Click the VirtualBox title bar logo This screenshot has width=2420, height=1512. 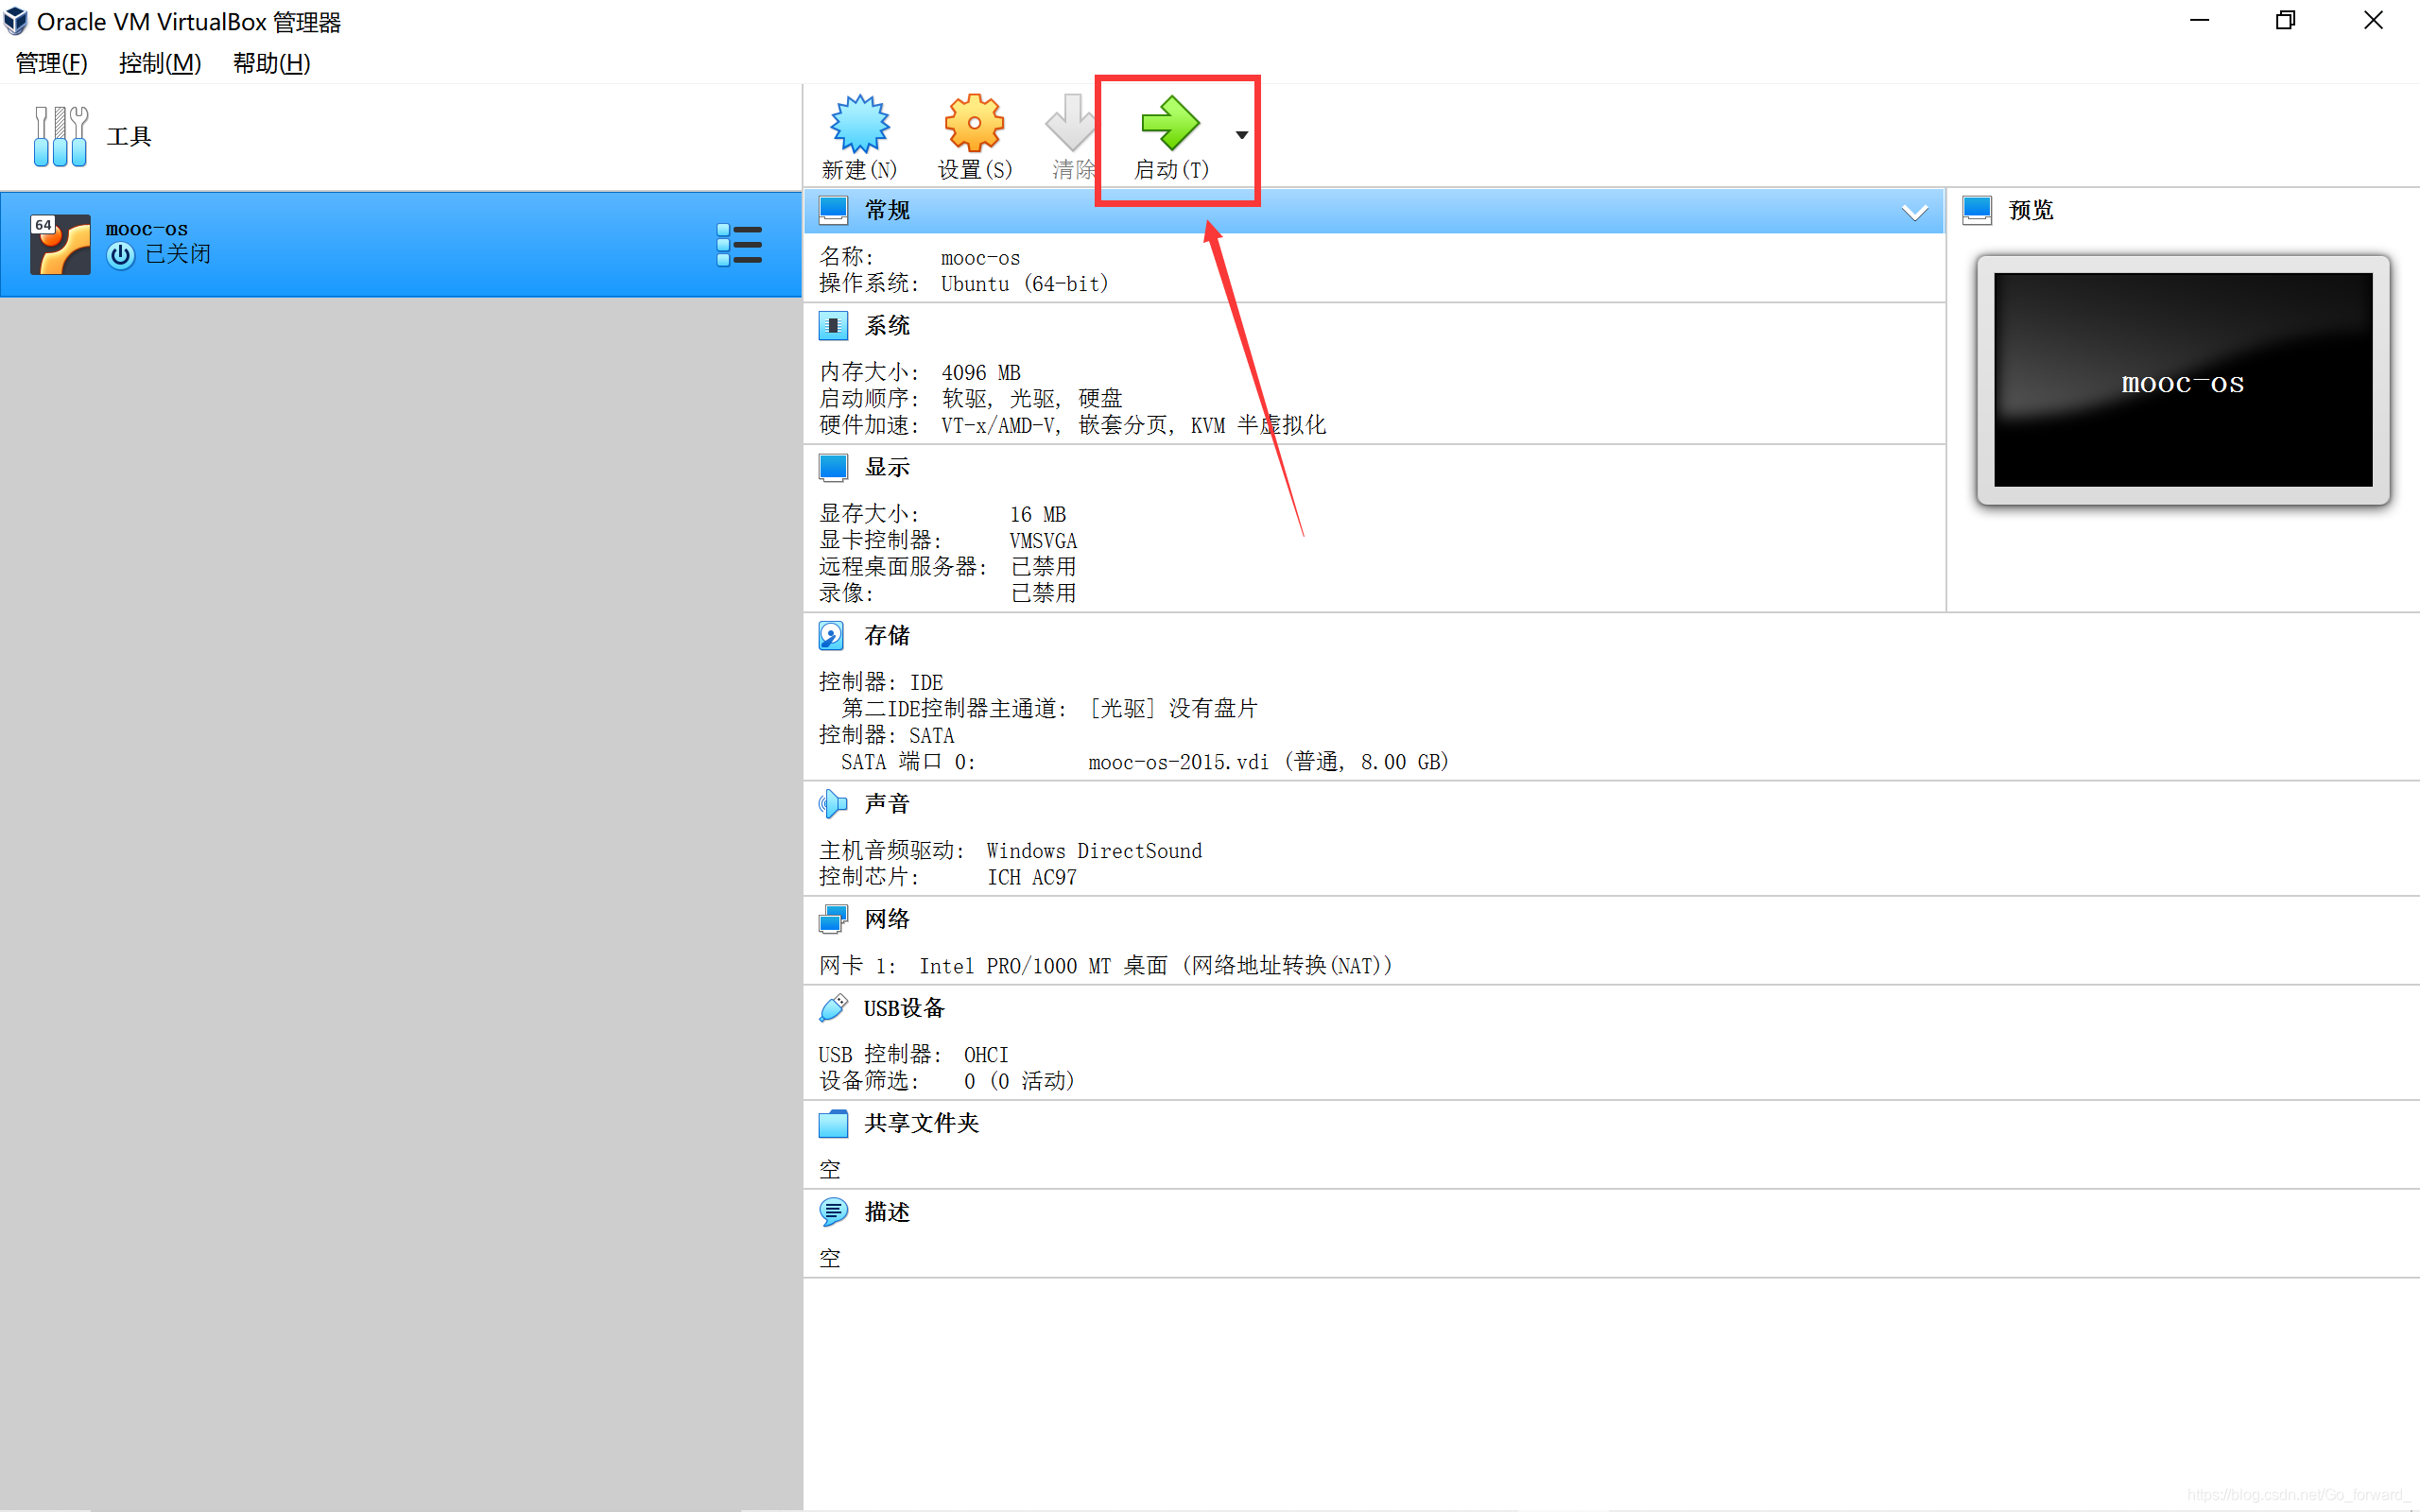16,20
